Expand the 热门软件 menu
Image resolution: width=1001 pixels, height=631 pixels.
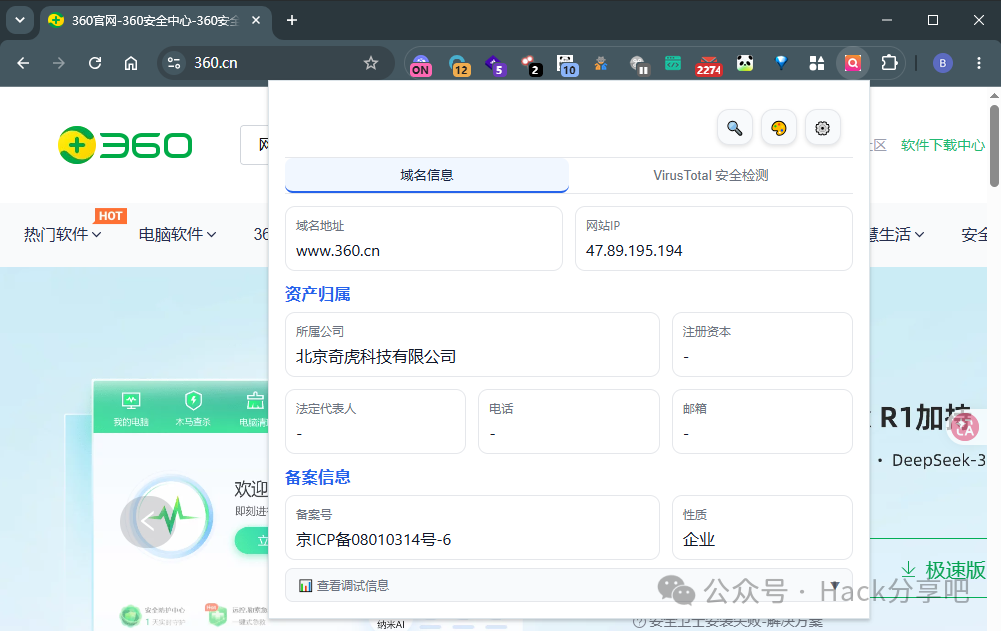pos(63,234)
